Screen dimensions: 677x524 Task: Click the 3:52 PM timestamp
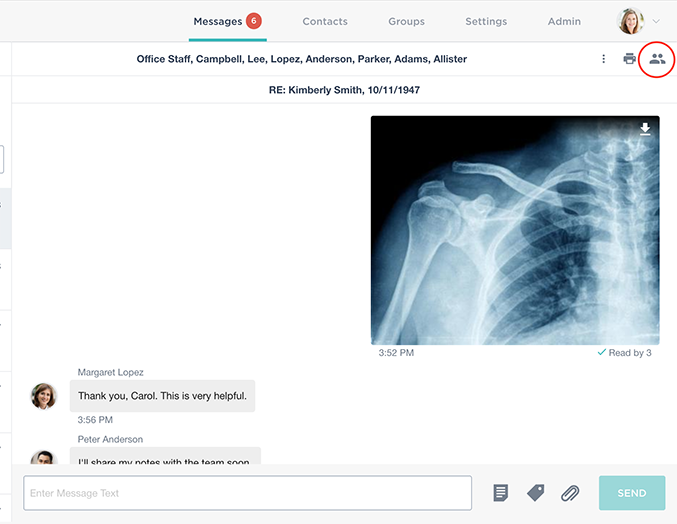tap(396, 353)
